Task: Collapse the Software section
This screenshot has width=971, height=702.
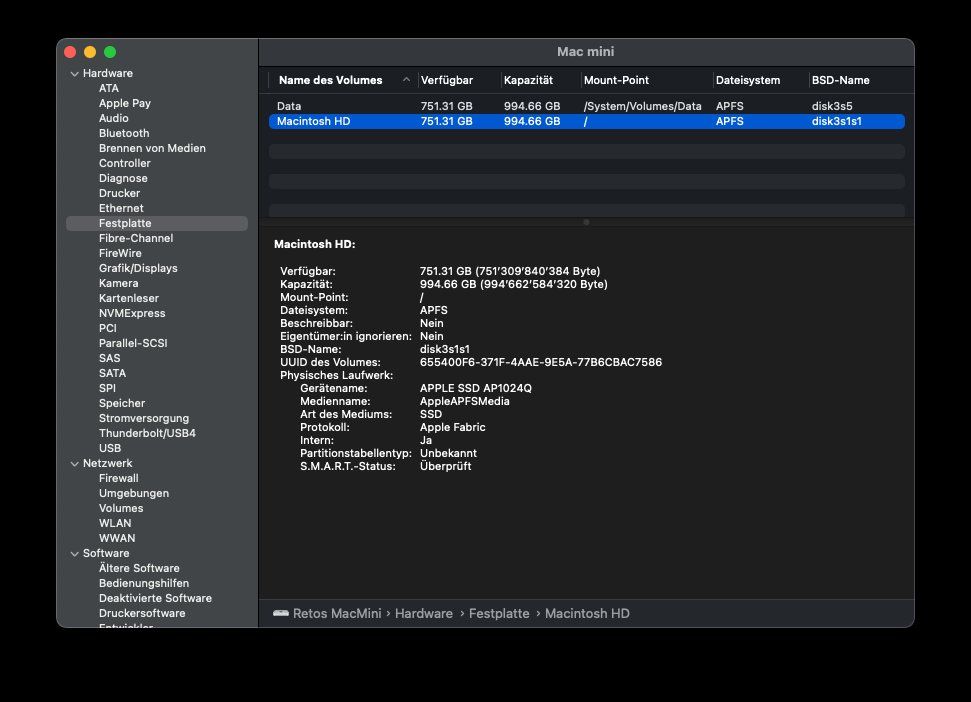Action: pyautogui.click(x=74, y=554)
